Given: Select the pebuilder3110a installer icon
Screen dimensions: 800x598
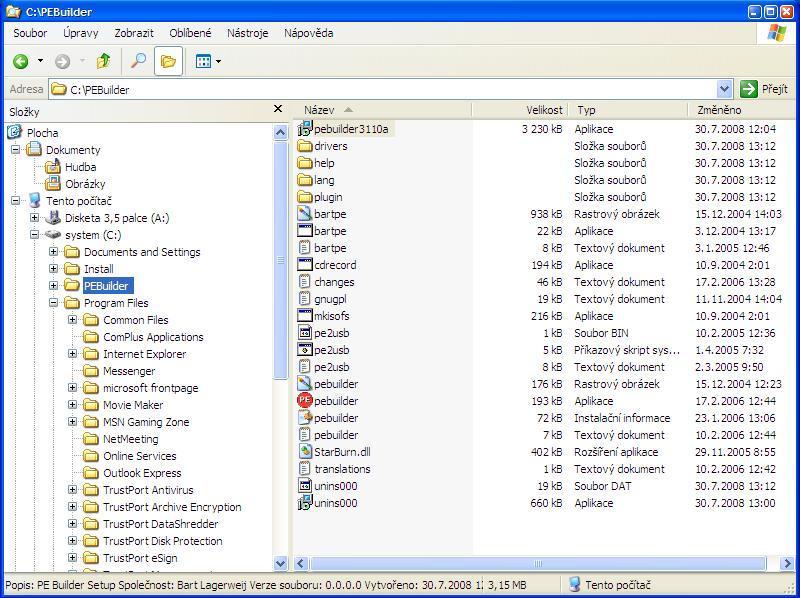Looking at the screenshot, I should pos(305,129).
